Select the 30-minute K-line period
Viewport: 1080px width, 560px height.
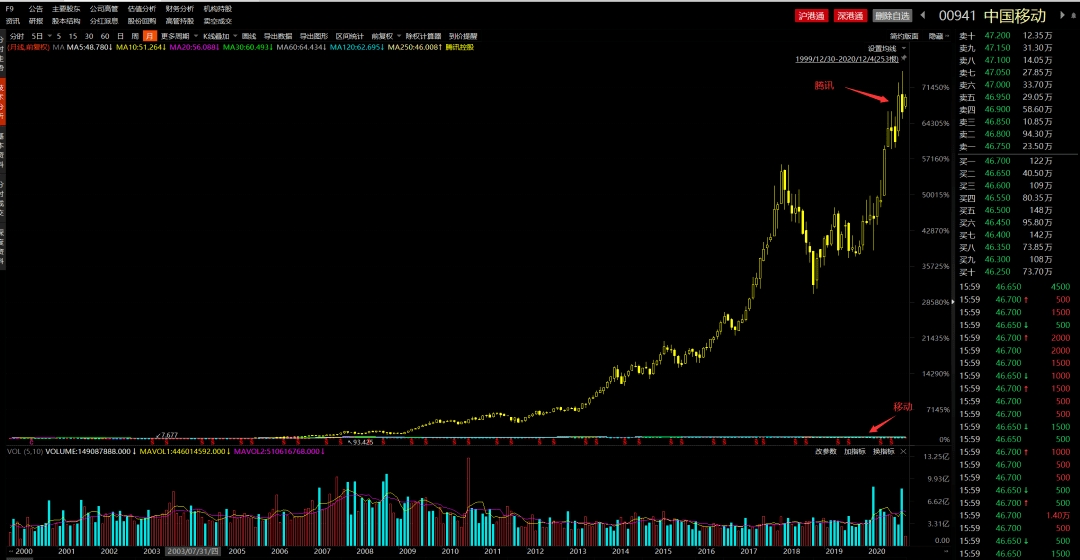pos(89,36)
